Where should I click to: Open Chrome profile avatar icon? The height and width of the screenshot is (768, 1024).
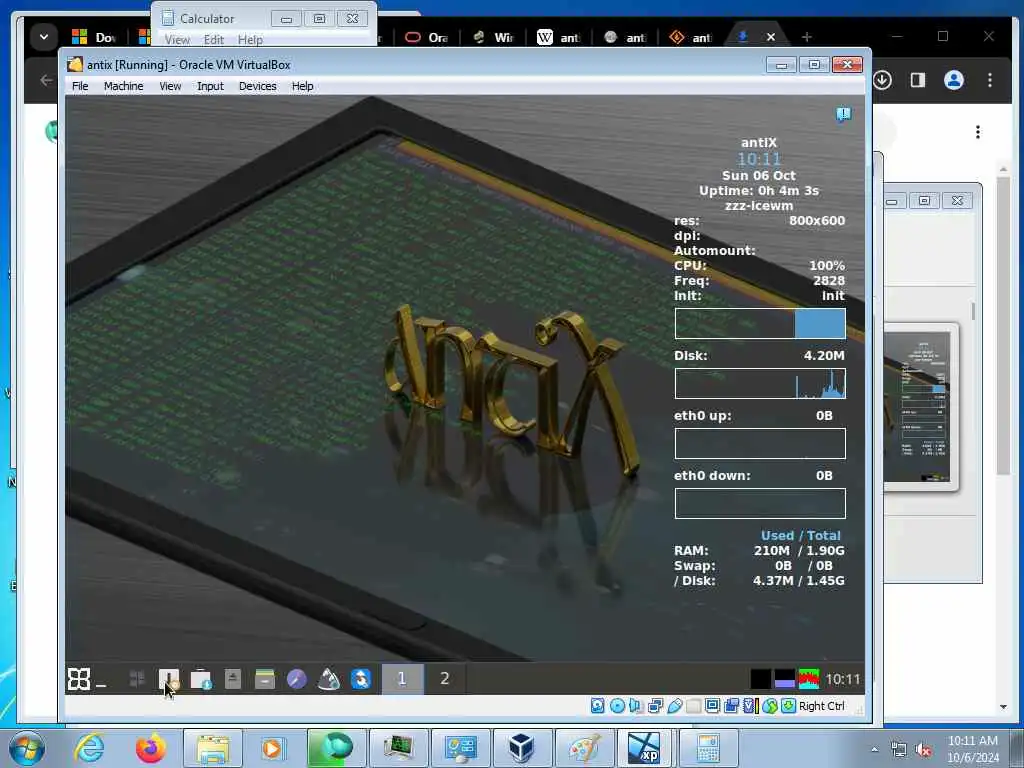(x=953, y=80)
